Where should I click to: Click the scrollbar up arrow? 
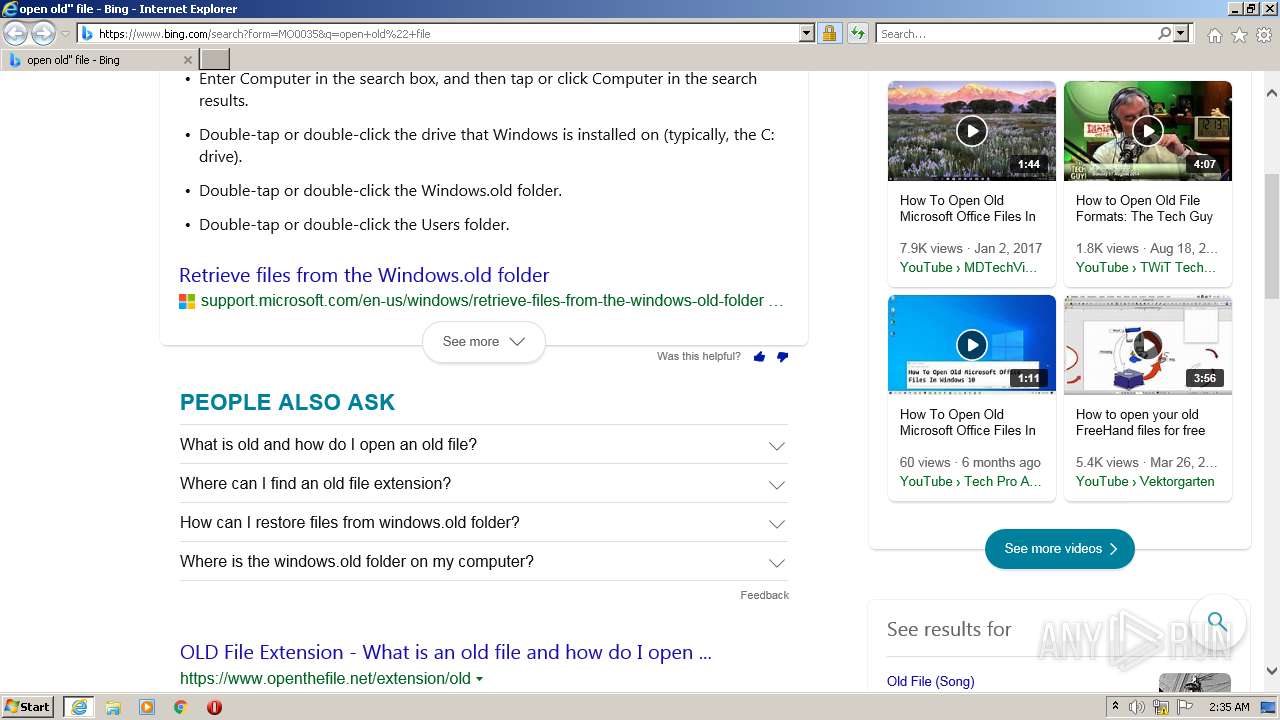1272,92
